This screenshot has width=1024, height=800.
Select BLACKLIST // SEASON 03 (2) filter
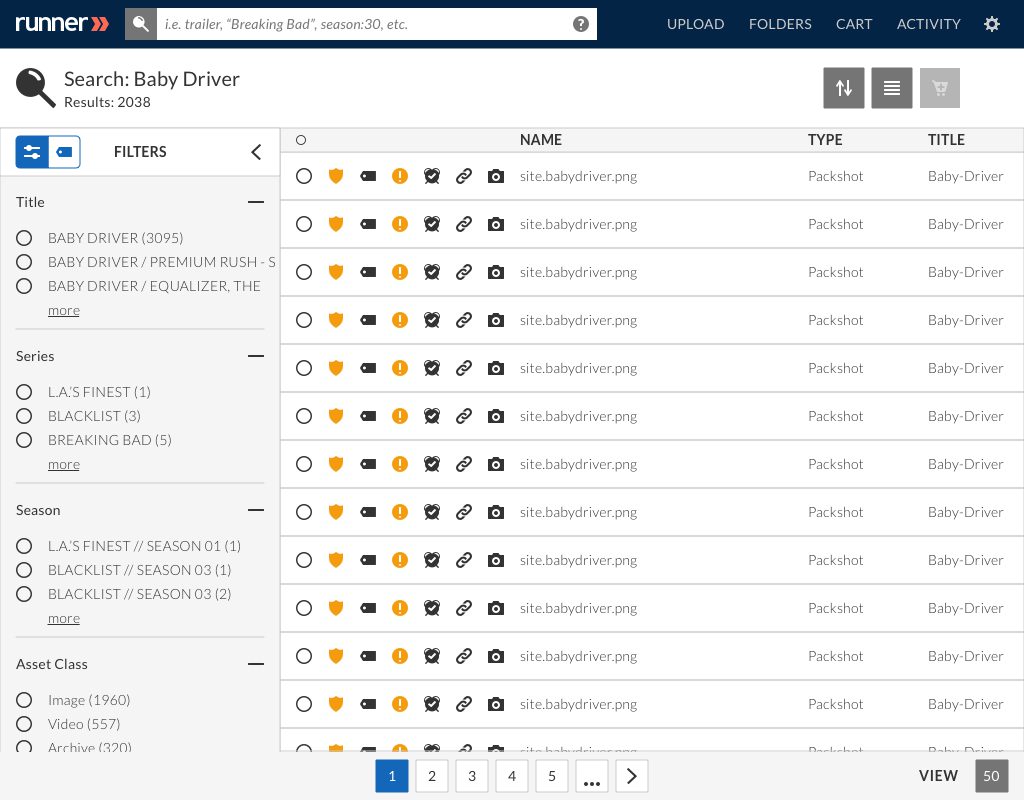click(24, 594)
